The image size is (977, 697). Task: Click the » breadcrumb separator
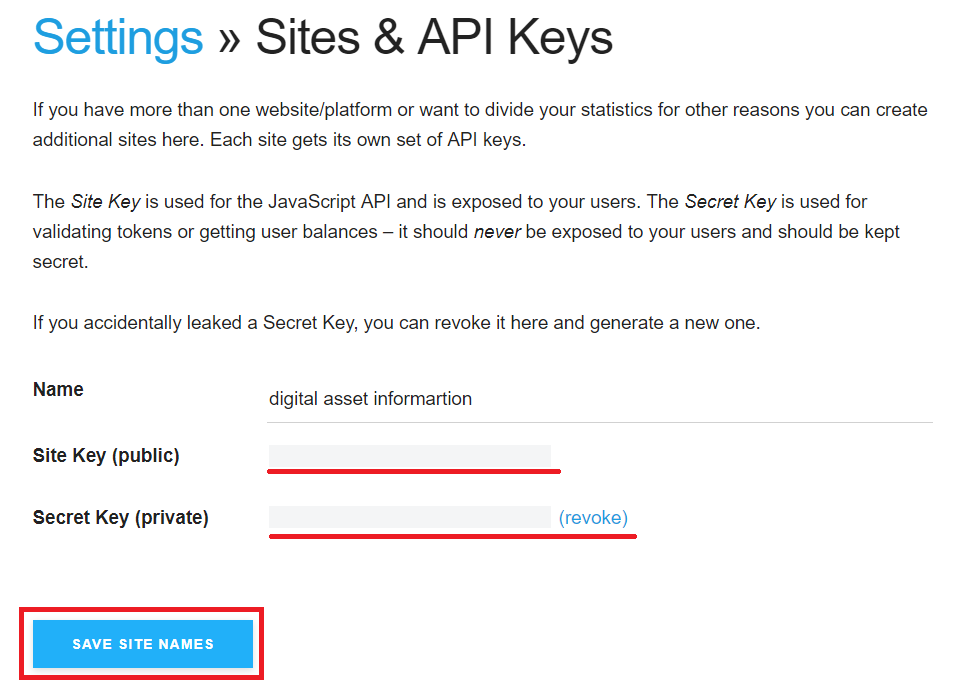pyautogui.click(x=229, y=40)
